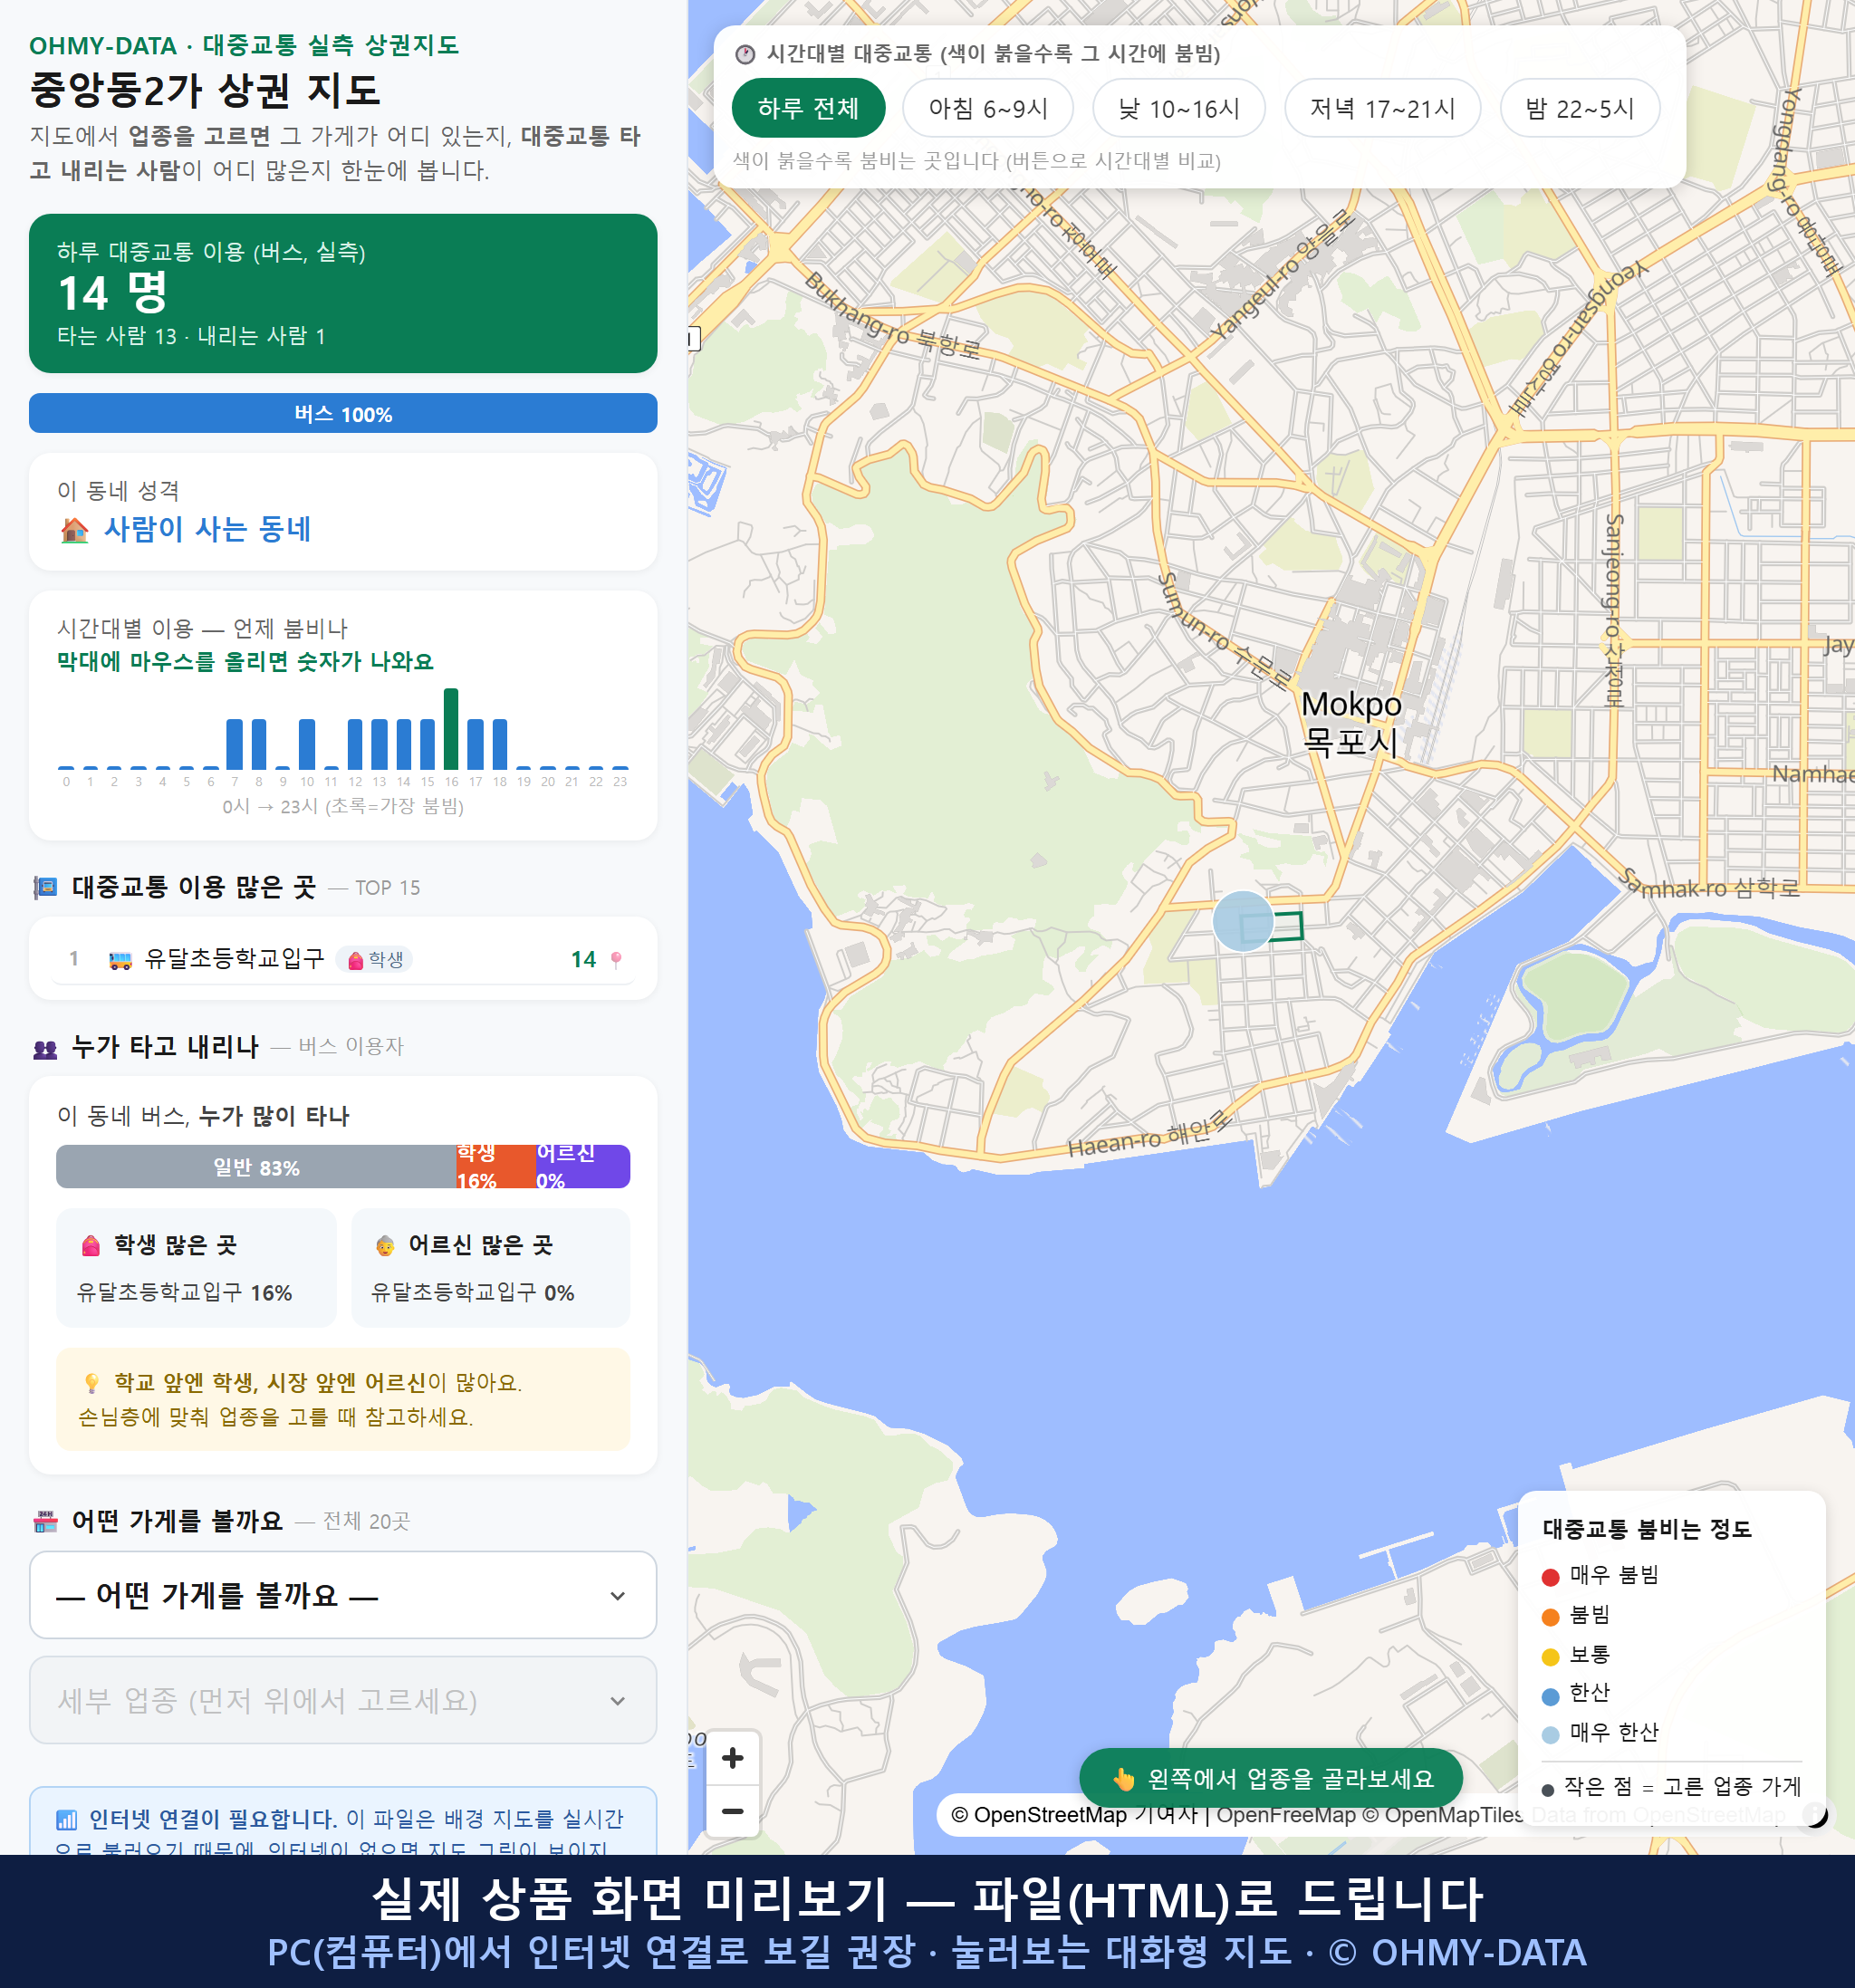
Task: Click the 학생 많은 곳 card
Action: click(196, 1268)
